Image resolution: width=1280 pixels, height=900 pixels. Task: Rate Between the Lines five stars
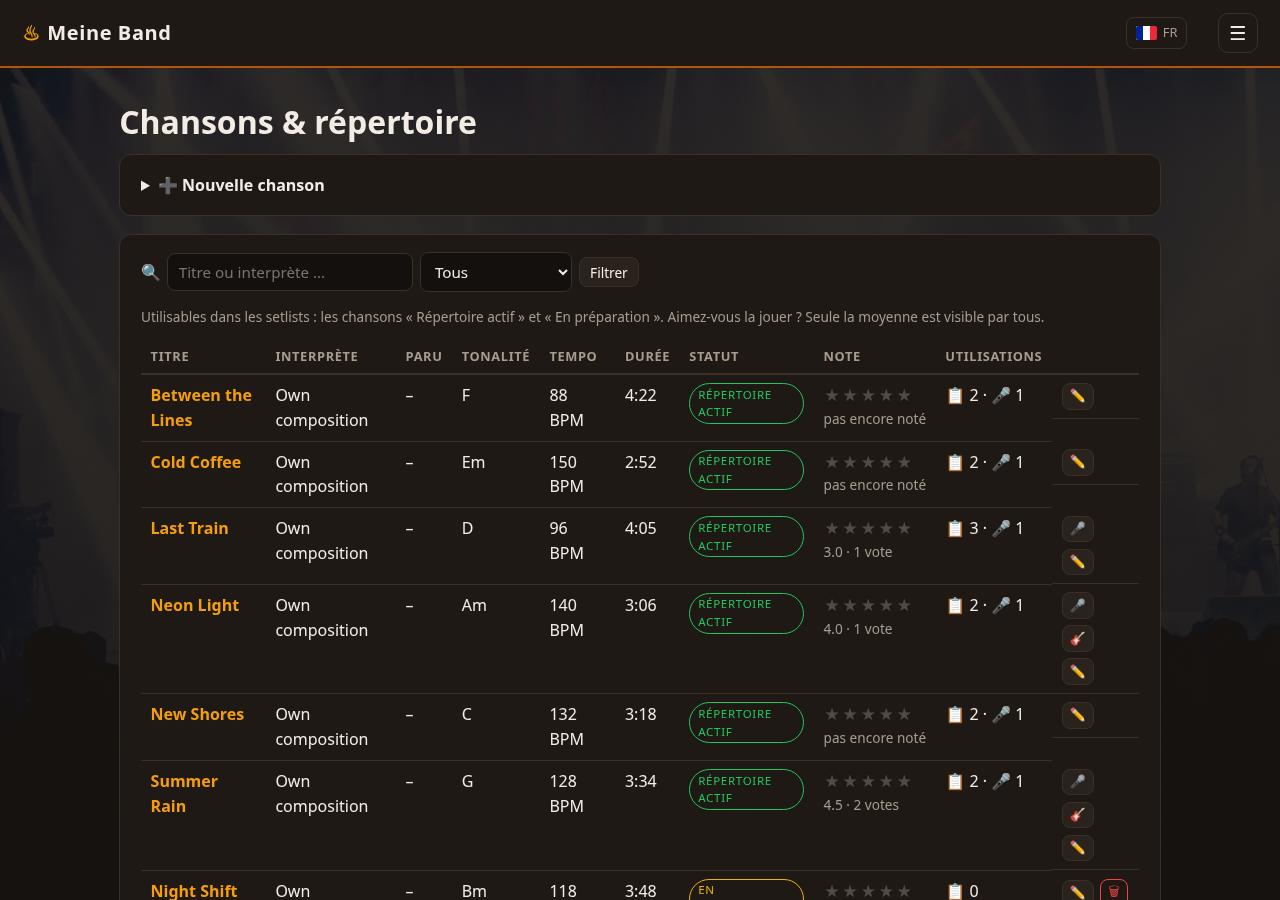(904, 395)
